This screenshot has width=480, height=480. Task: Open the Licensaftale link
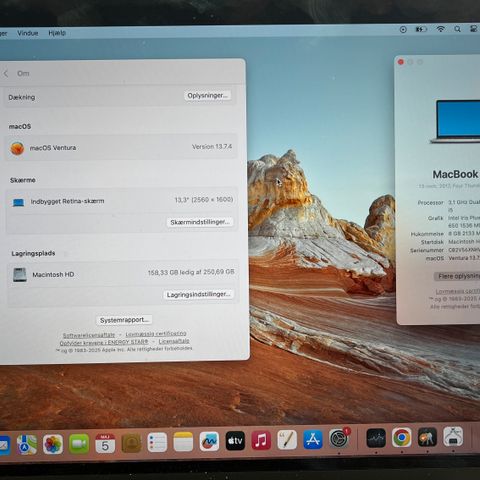[174, 341]
